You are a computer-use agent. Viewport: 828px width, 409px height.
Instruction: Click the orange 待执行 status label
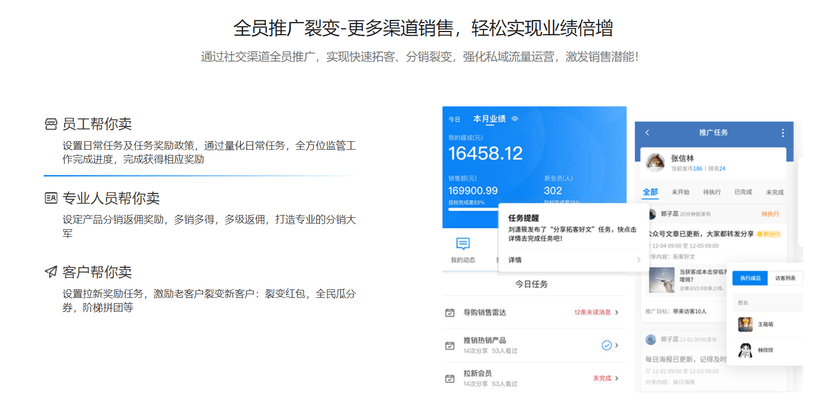click(x=770, y=214)
